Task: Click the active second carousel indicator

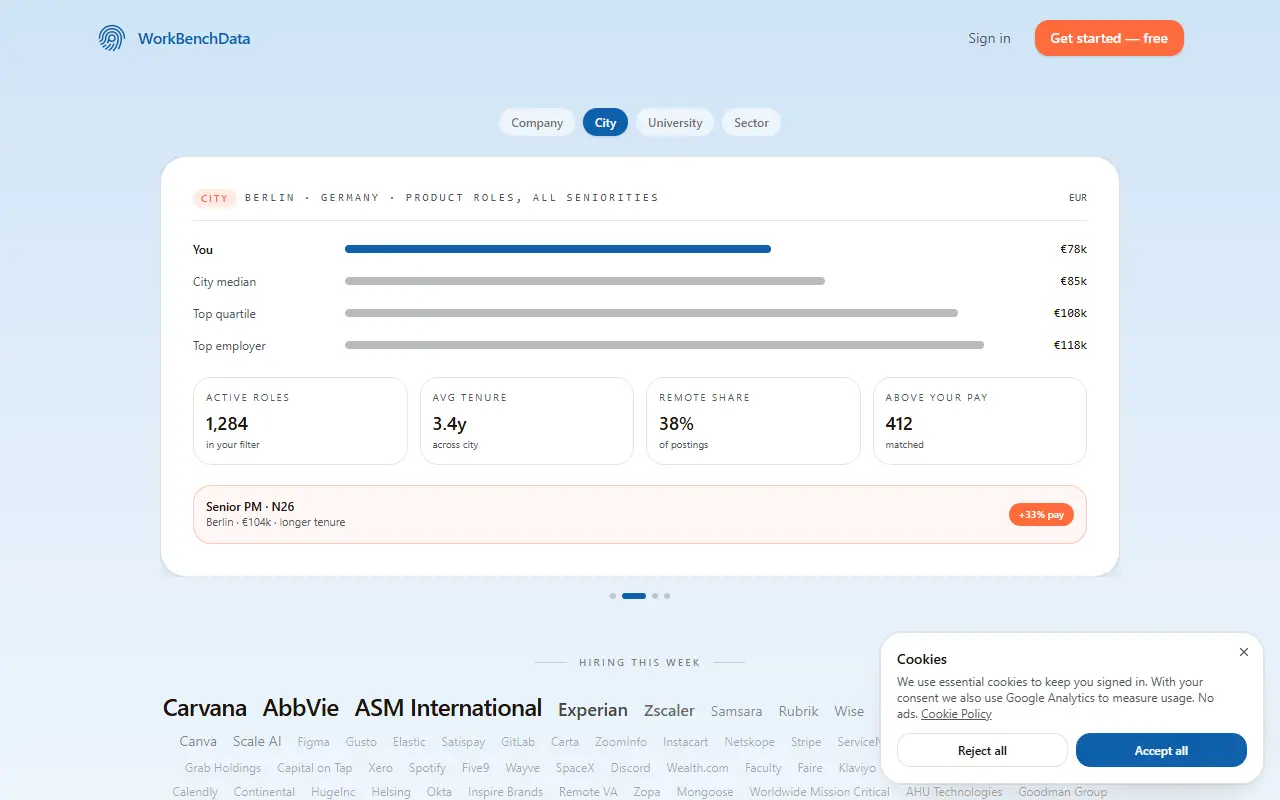Action: pos(634,596)
